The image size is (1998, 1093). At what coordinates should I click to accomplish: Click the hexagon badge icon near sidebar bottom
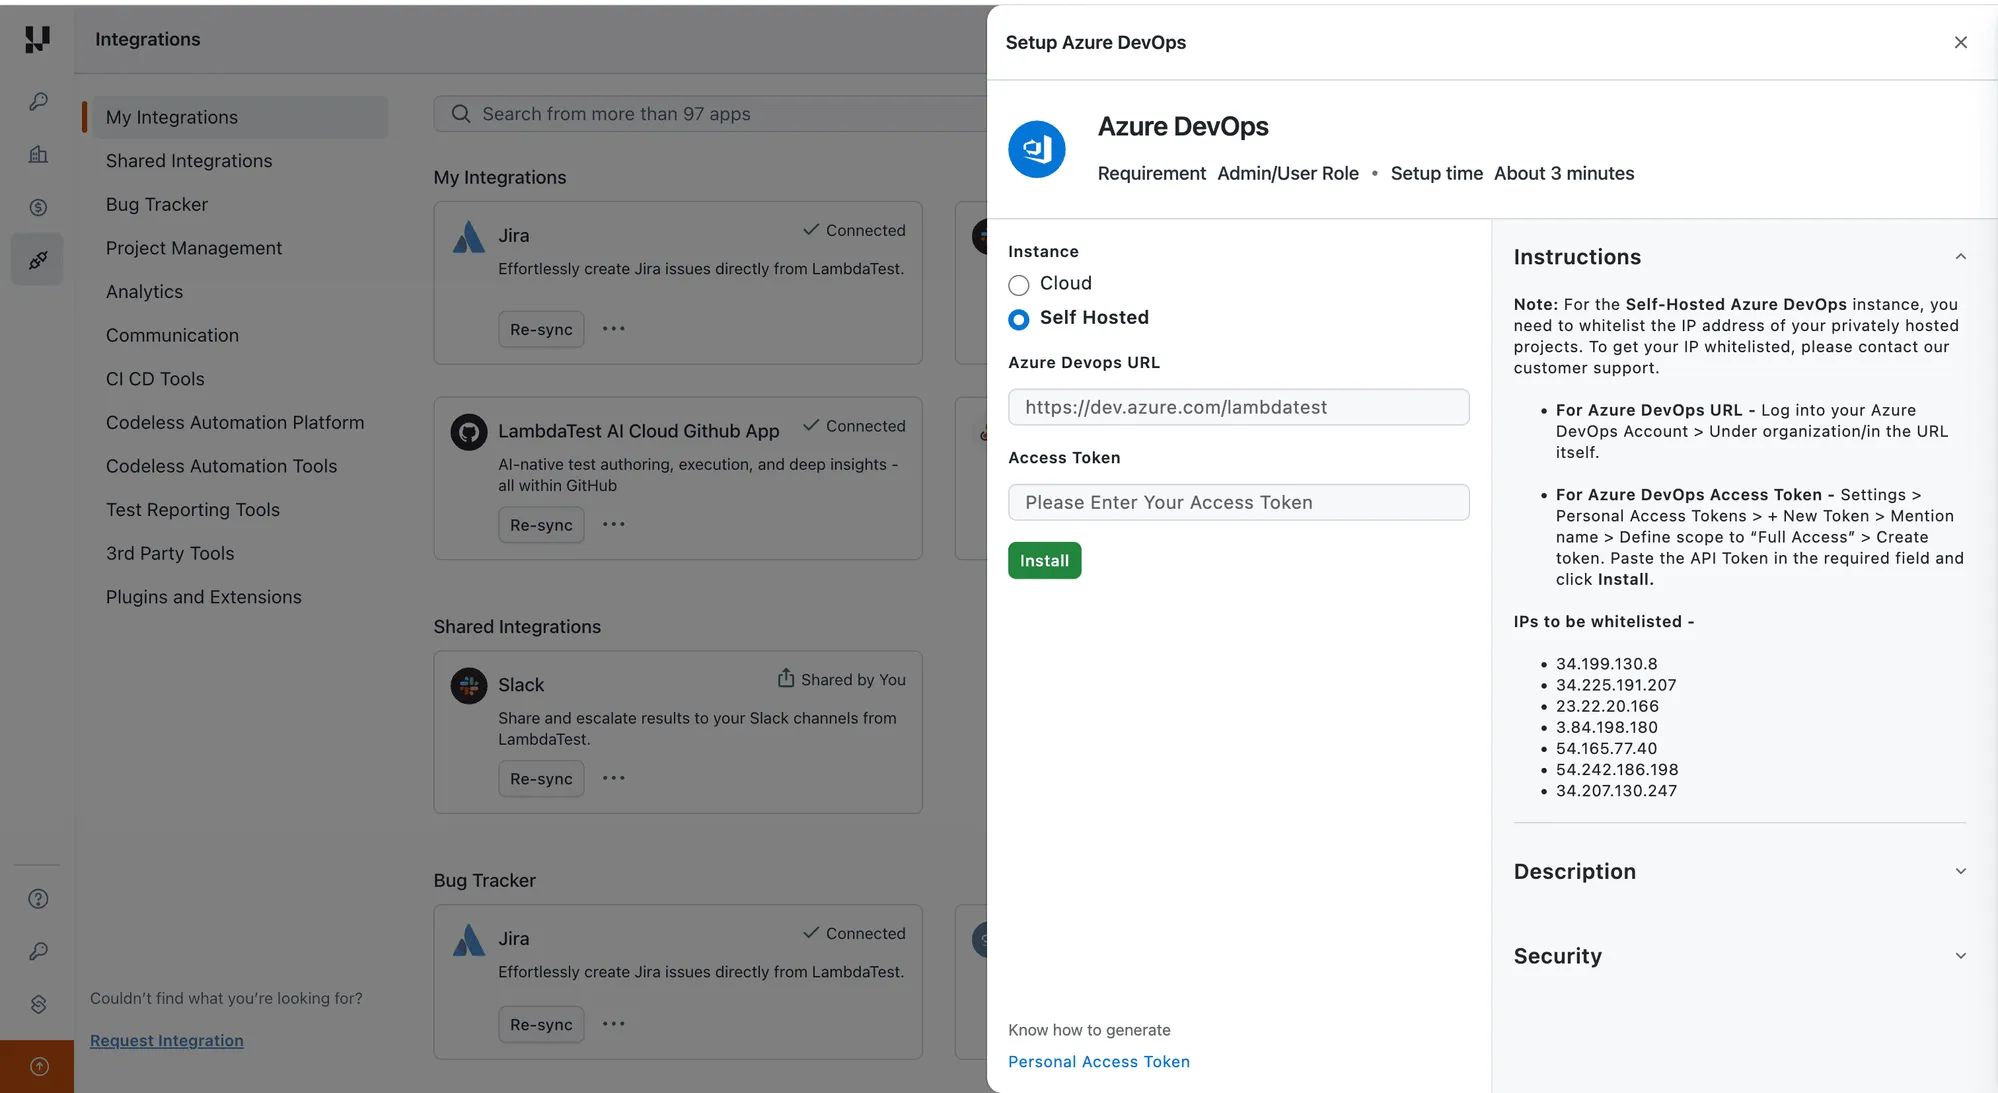point(38,1004)
